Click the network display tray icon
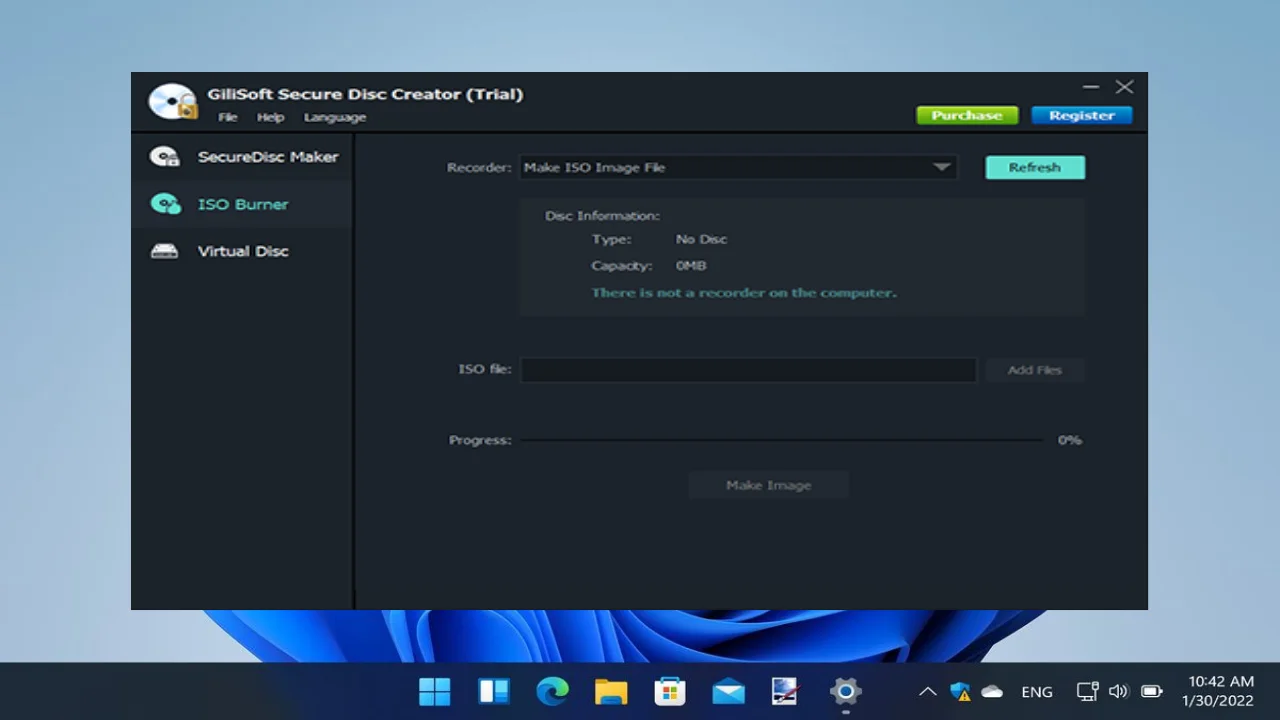This screenshot has height=720, width=1280. (x=1087, y=691)
